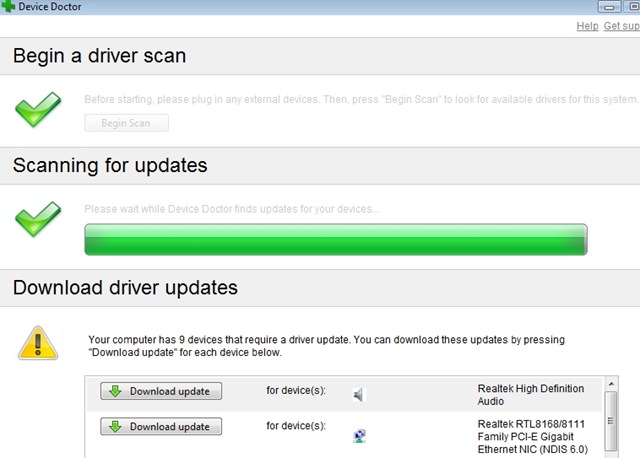Click the green scan progress bar
Image resolution: width=640 pixels, height=458 pixels.
coord(336,240)
